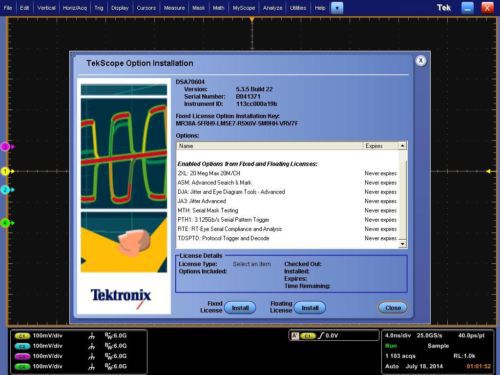Select the 2XL: 20 Meg Max option row
Screen dimensions: 500x375
coord(287,173)
